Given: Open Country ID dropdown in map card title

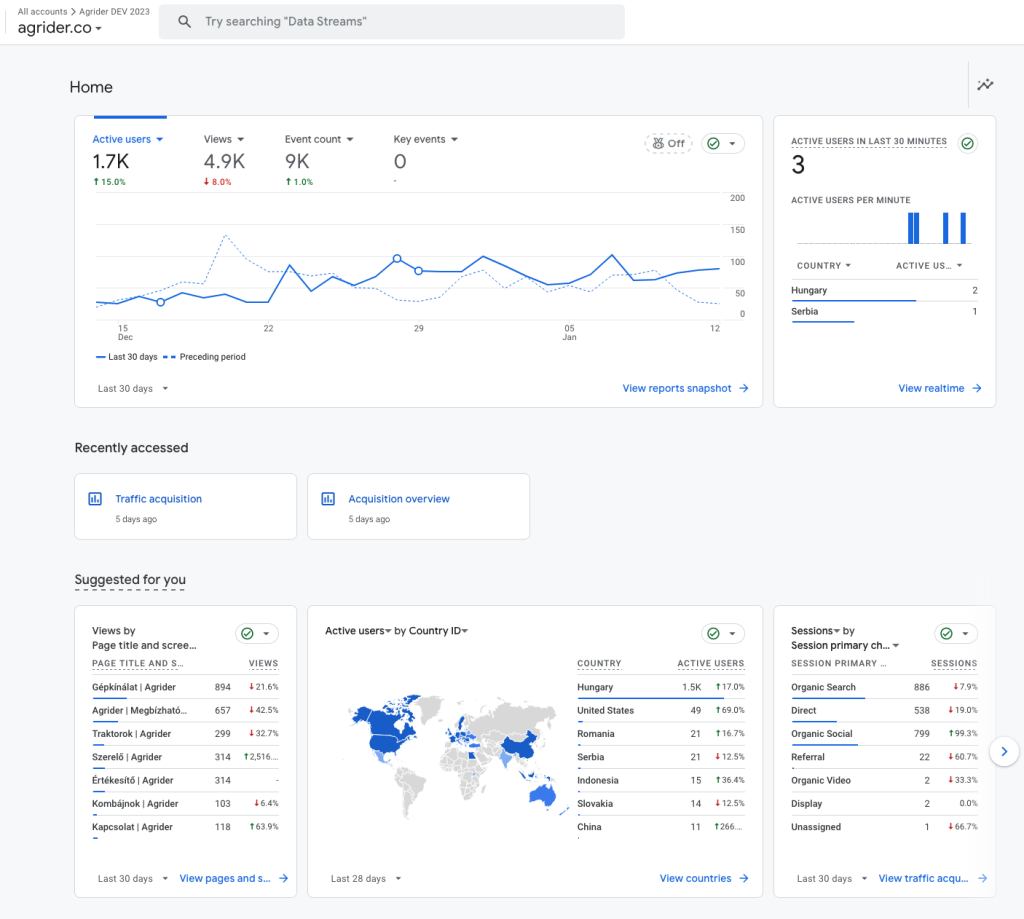Looking at the screenshot, I should tap(438, 631).
